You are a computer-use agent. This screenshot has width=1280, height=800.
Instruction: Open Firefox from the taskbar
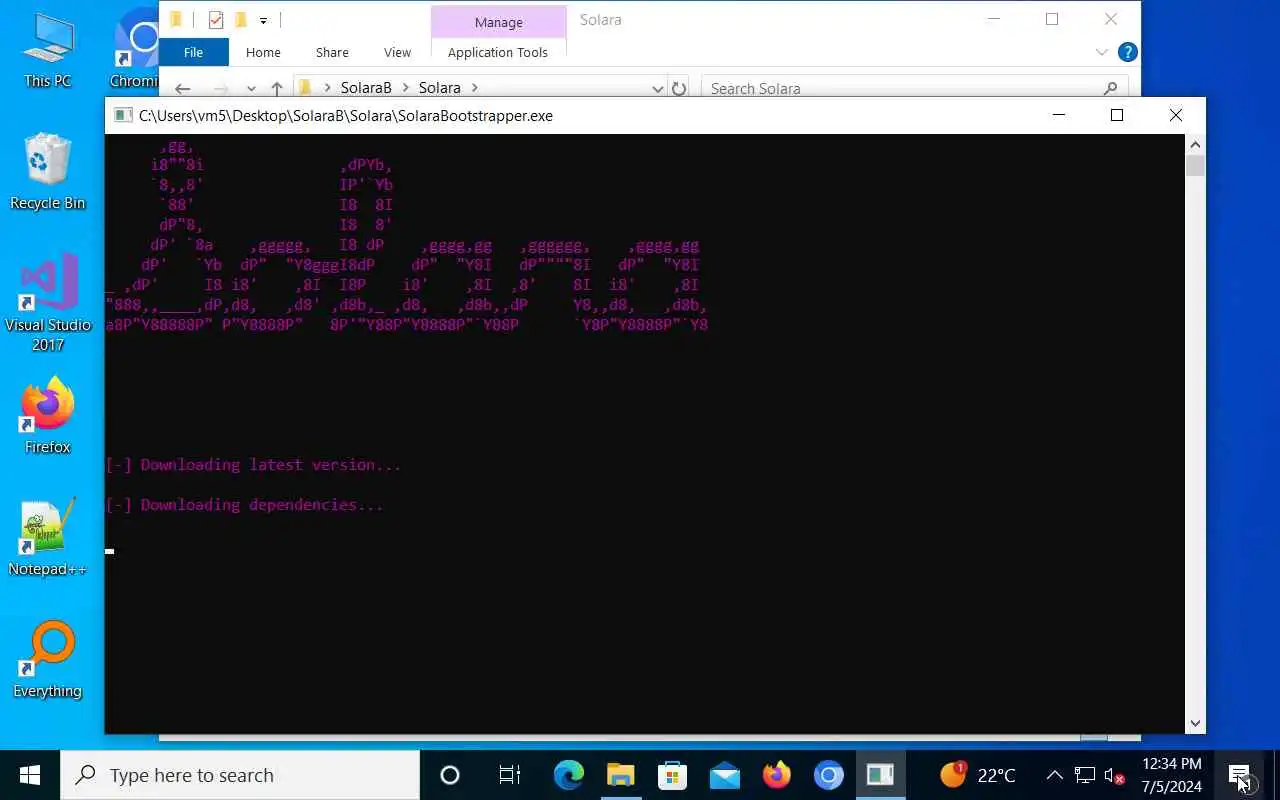click(776, 775)
